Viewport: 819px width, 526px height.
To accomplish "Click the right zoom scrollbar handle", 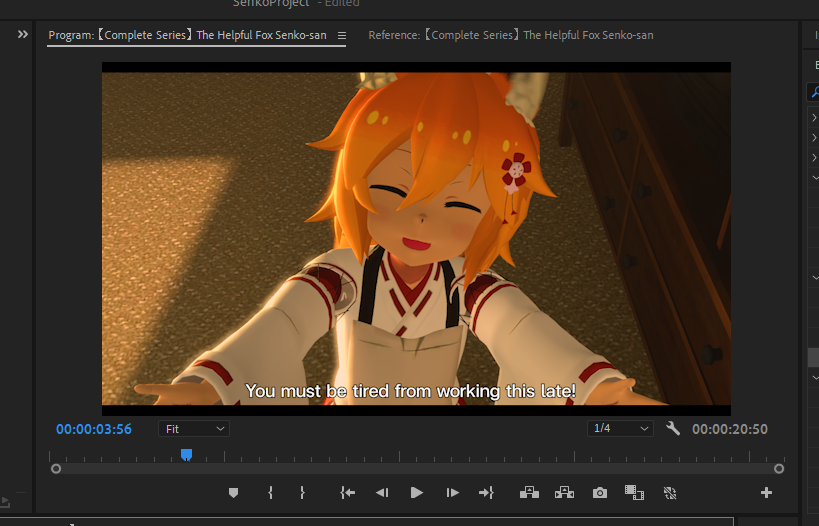I will click(779, 469).
